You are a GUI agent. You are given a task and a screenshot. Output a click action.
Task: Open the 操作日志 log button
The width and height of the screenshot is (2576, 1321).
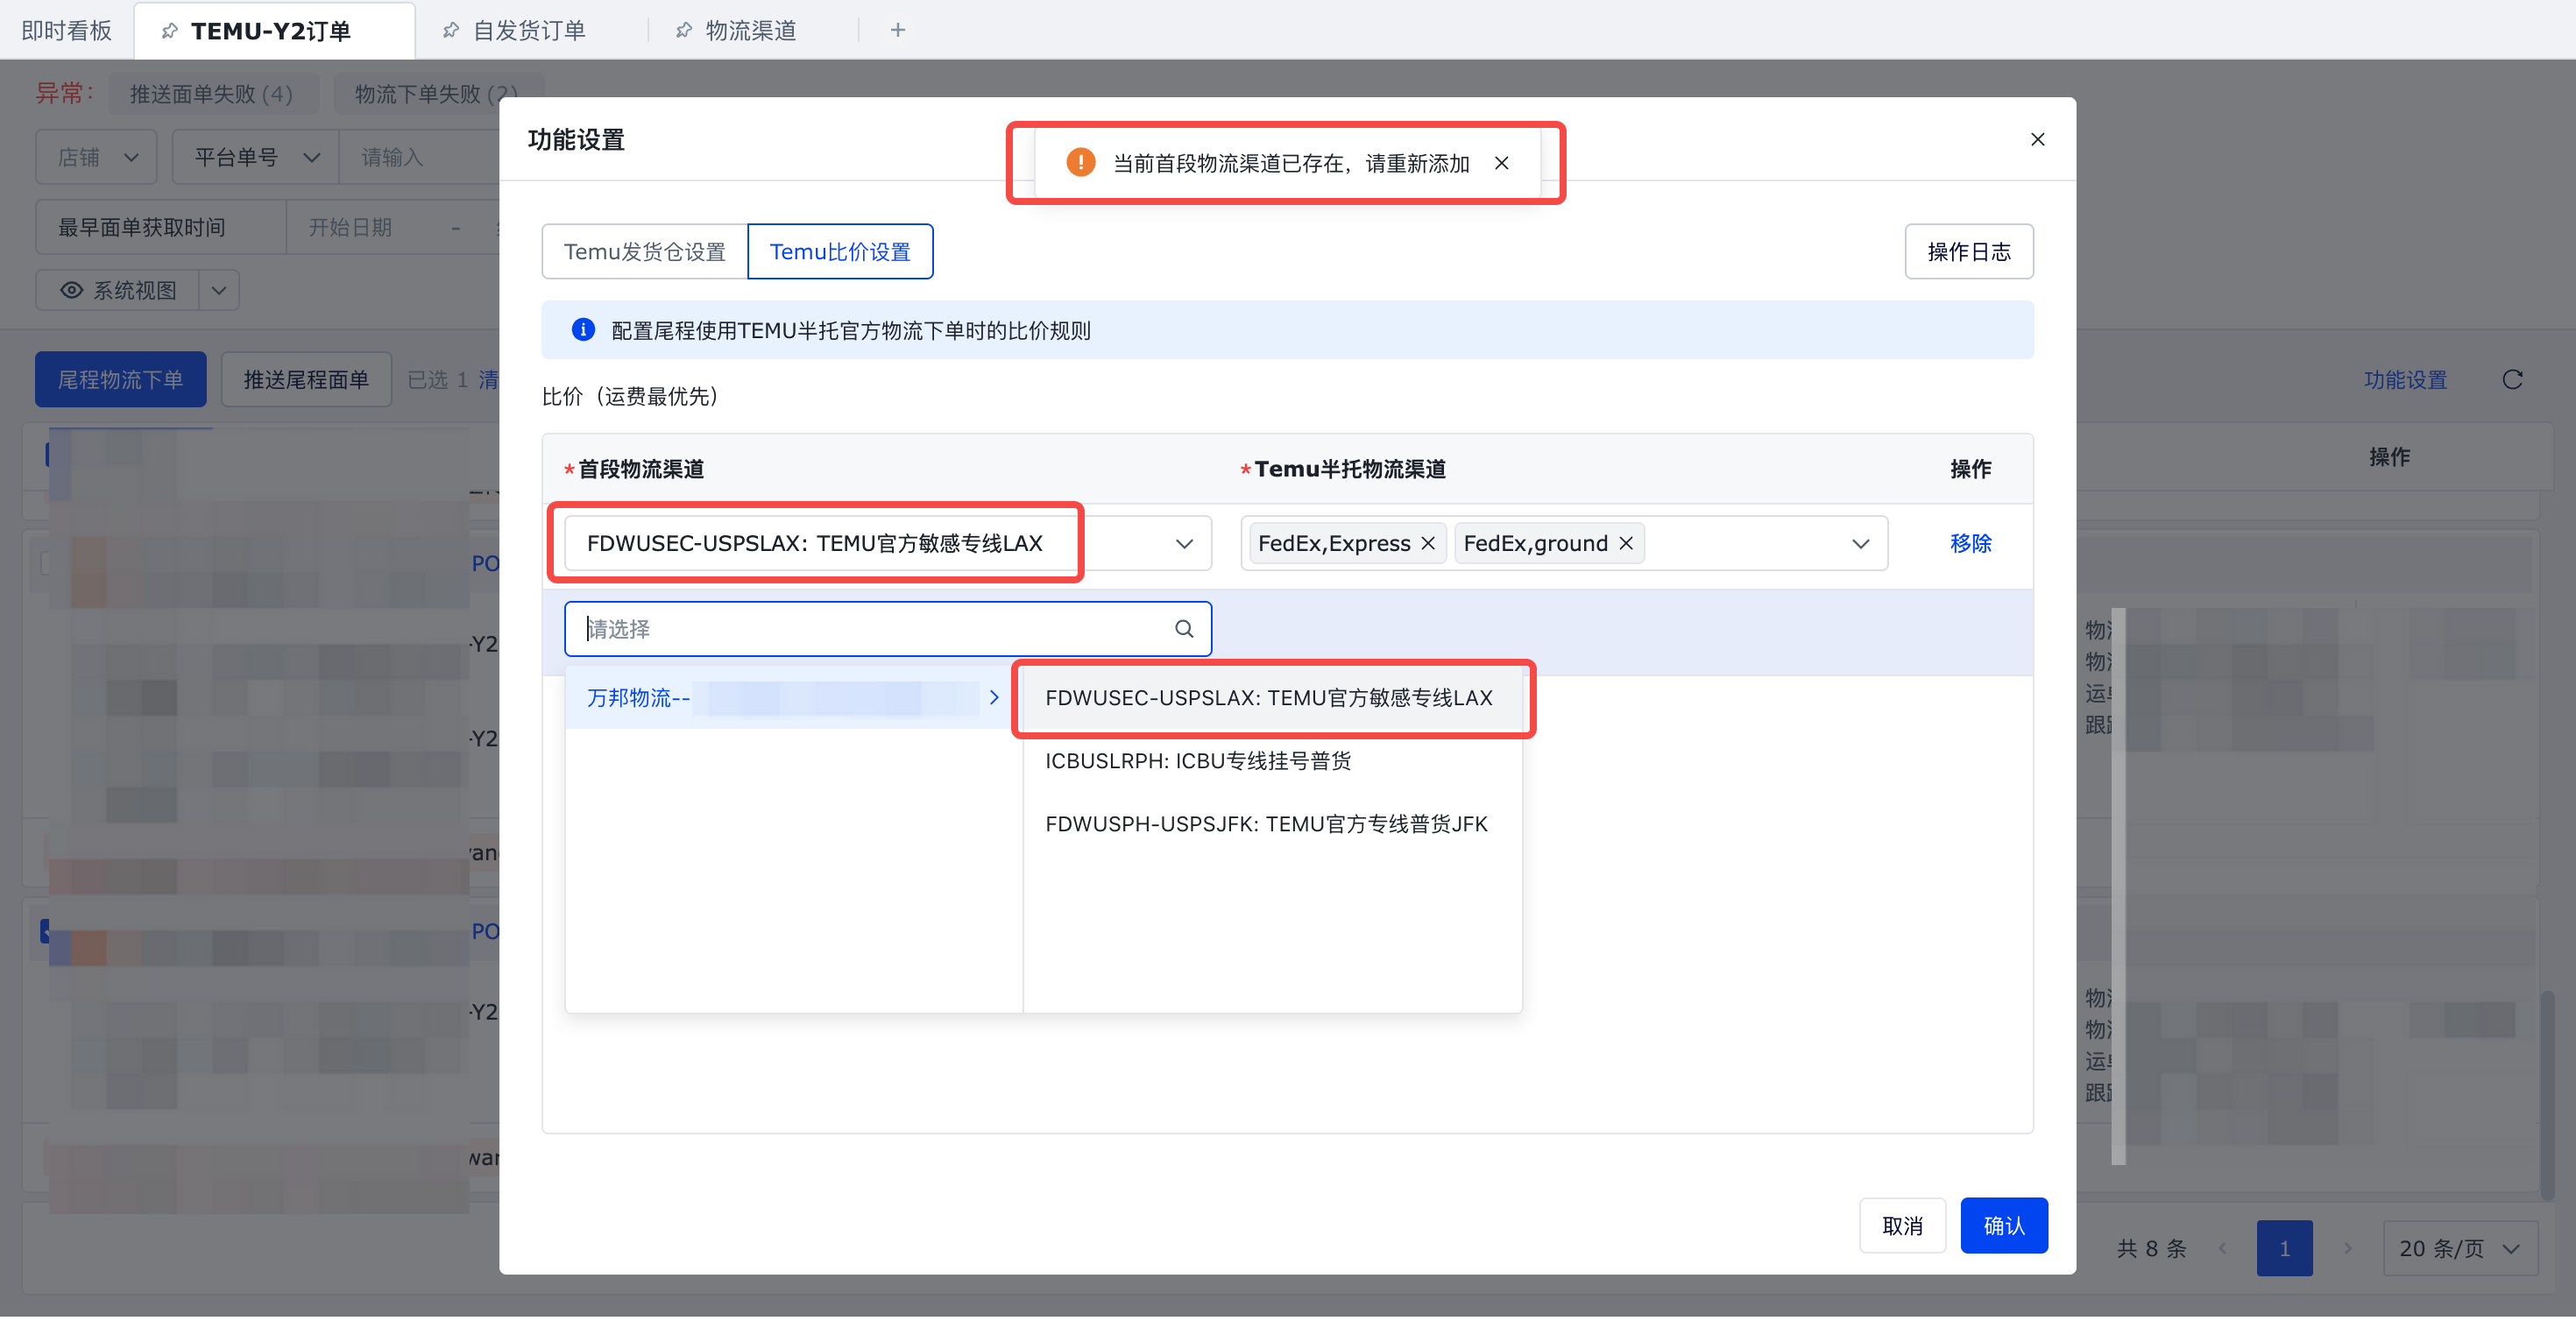tap(1968, 251)
